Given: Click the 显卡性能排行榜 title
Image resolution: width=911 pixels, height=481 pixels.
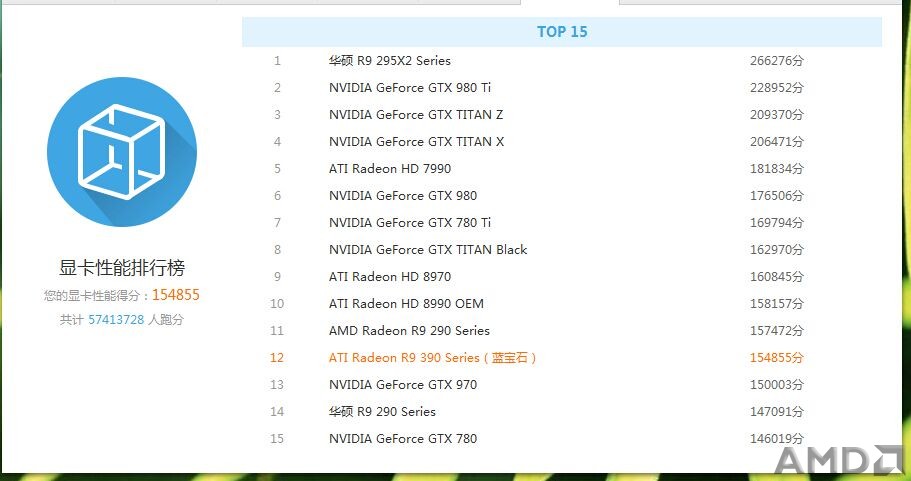Looking at the screenshot, I should (x=122, y=268).
